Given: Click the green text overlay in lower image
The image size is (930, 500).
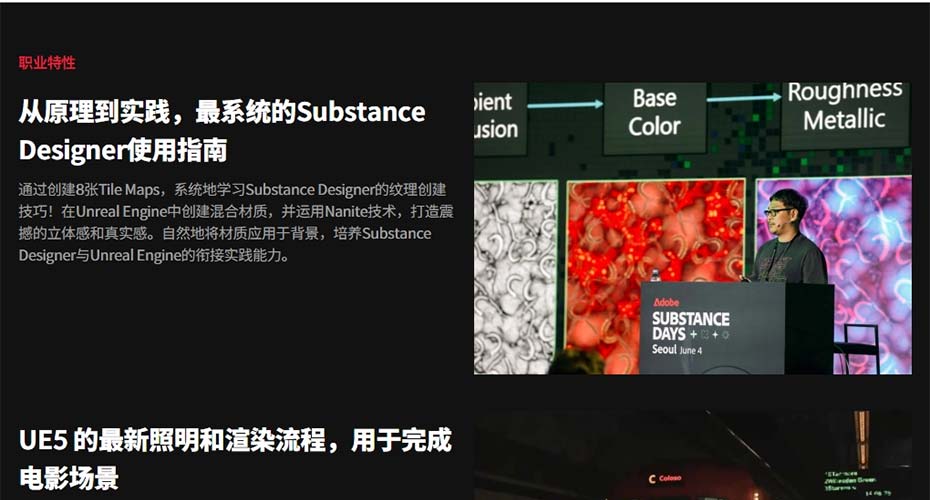Looking at the screenshot, I should 852,482.
